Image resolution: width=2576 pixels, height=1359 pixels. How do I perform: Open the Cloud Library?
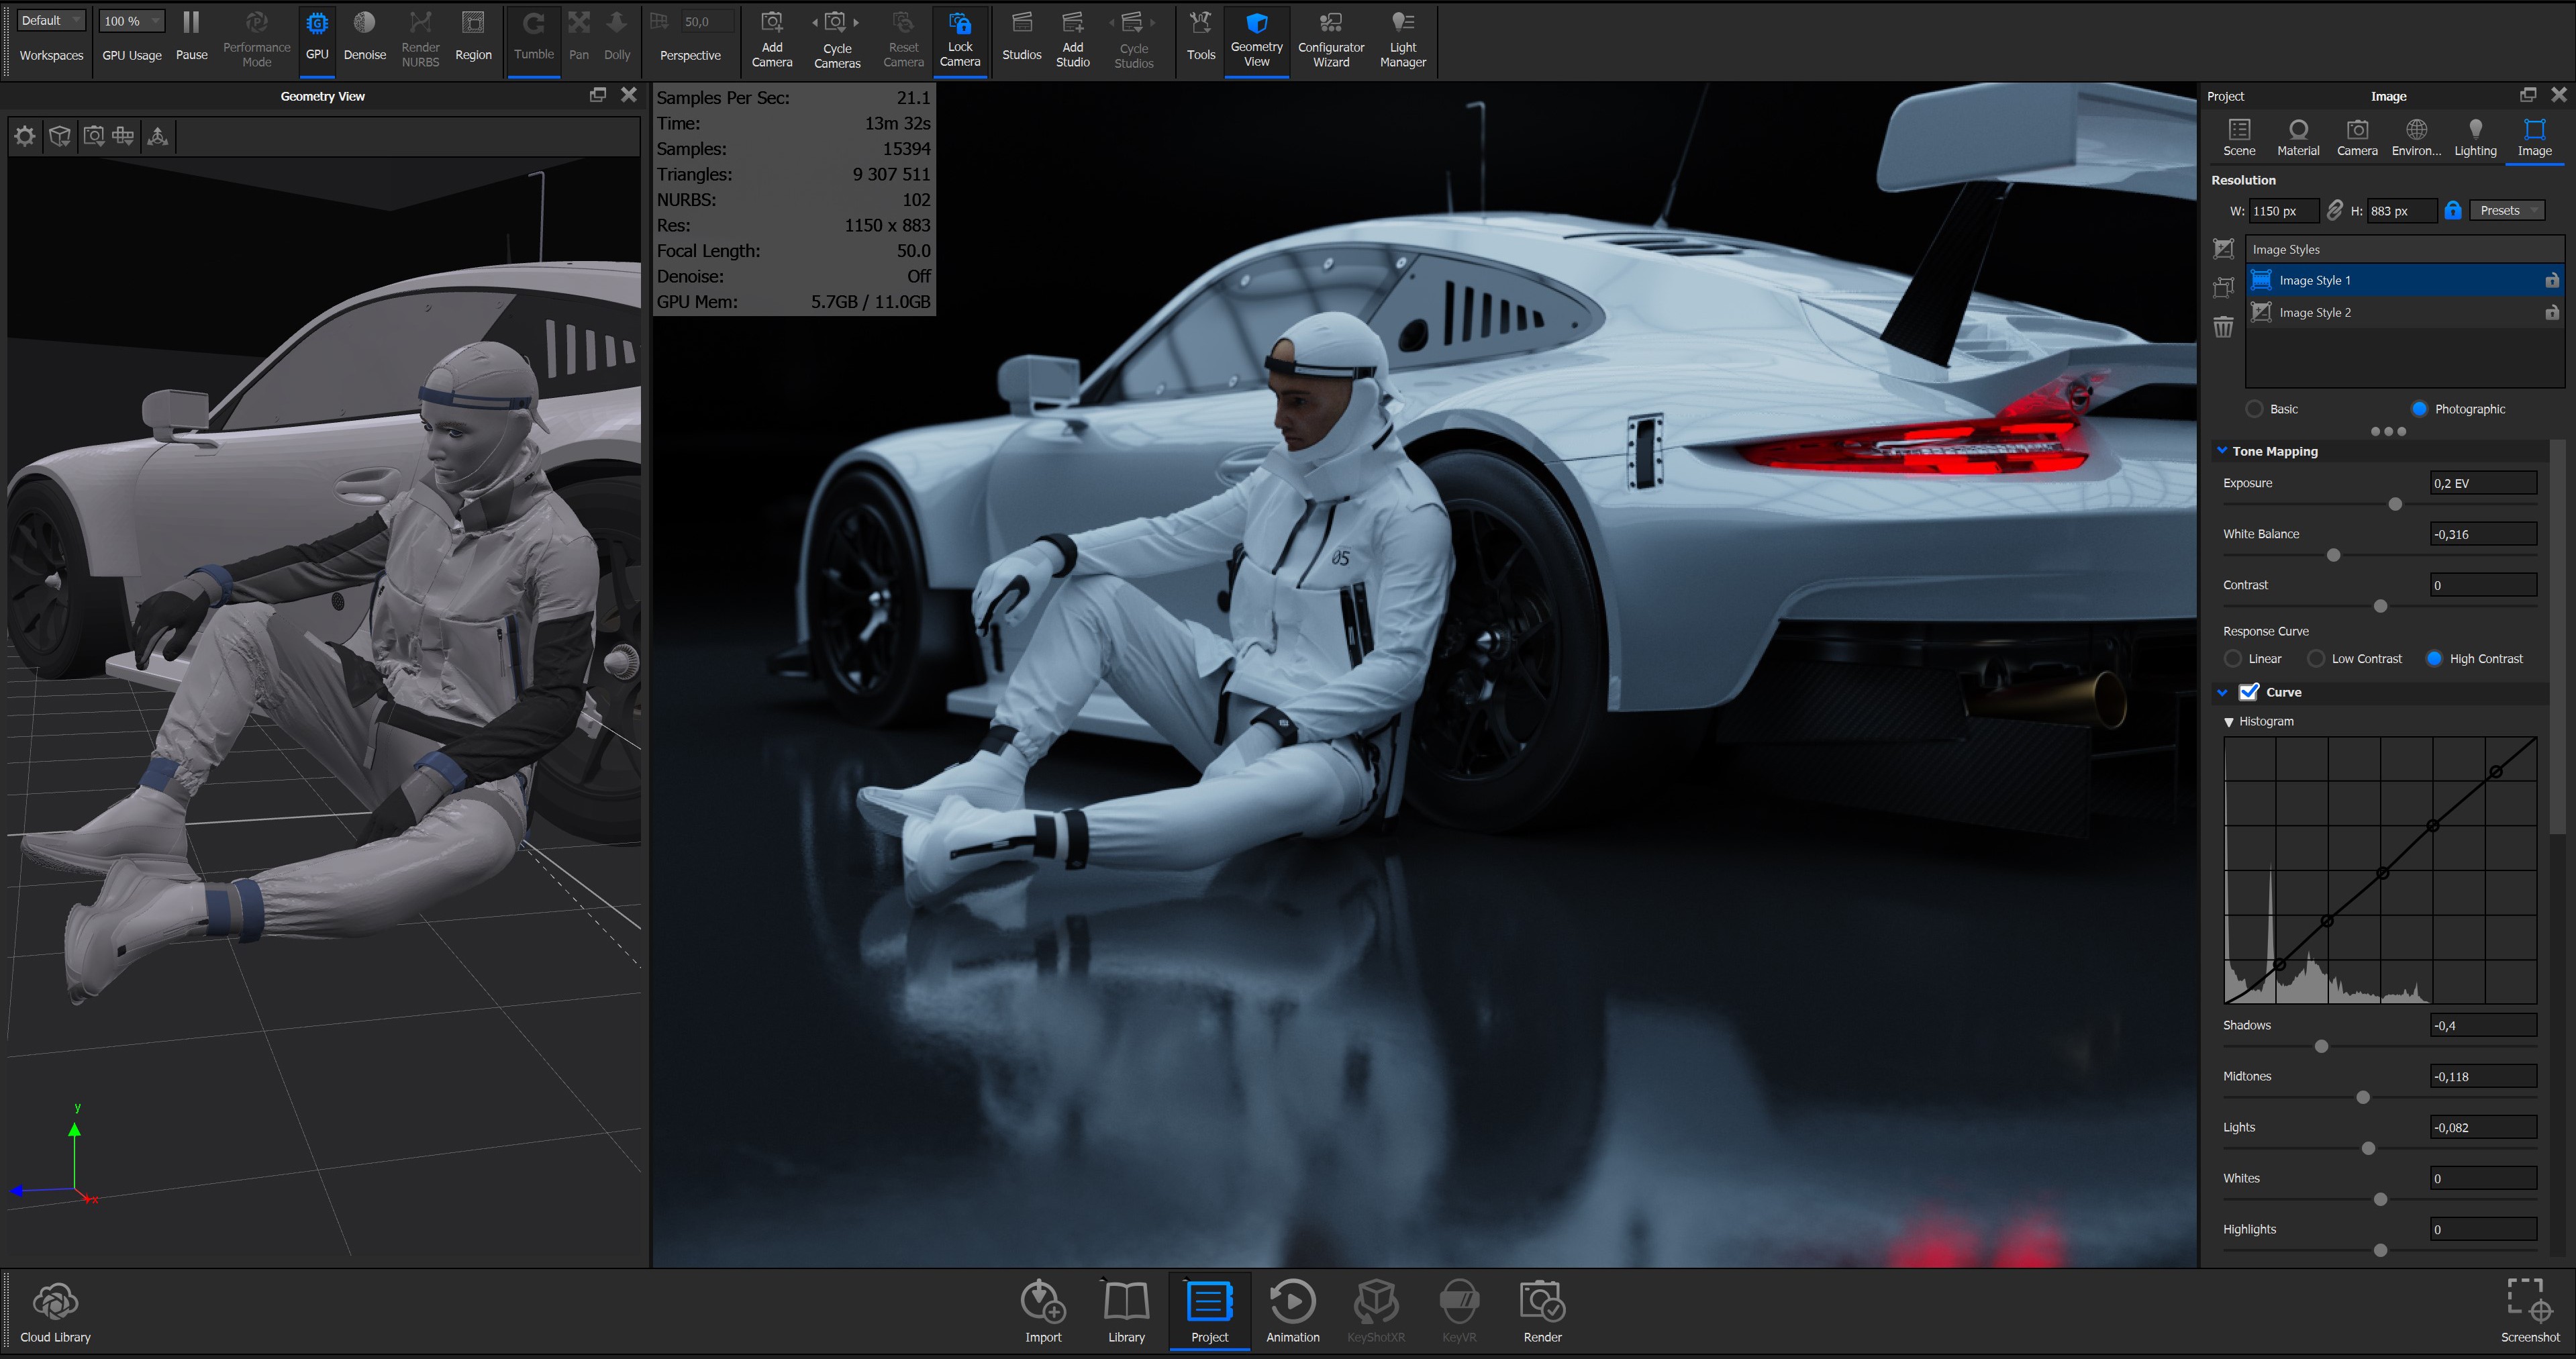(x=55, y=1302)
